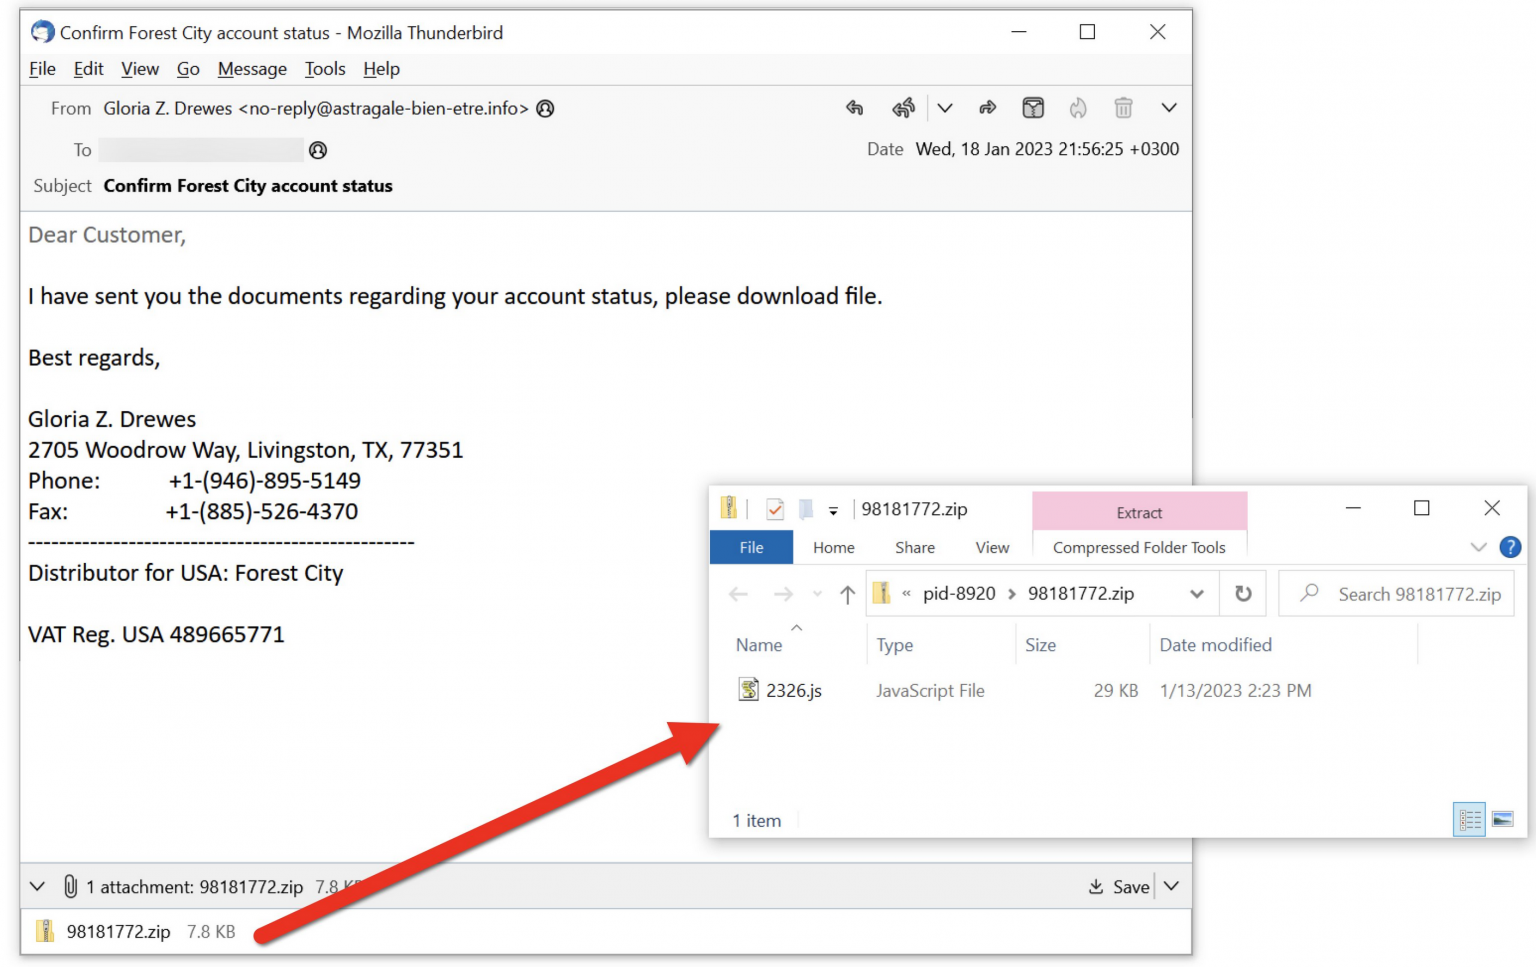Switch to large icons view
Screen dimensions: 1536x967
[x=1502, y=820]
